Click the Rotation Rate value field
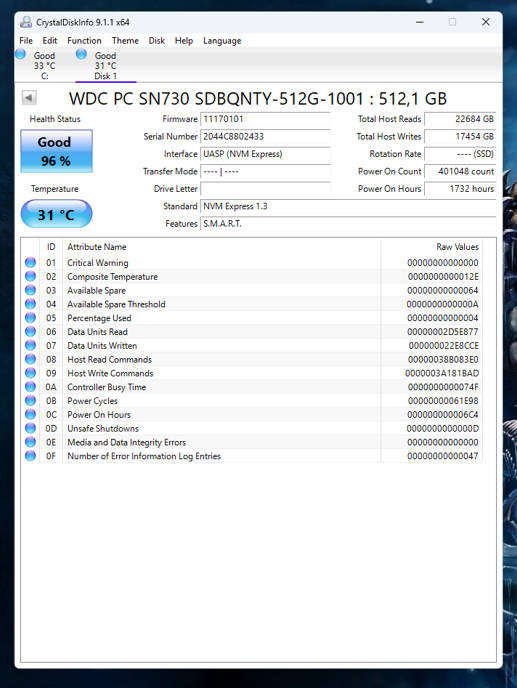 click(x=460, y=154)
